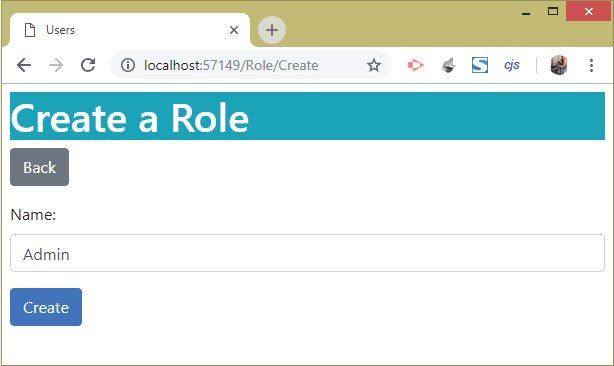Go back with the browser back arrow
Screen dimensions: 614x366
(x=24, y=65)
